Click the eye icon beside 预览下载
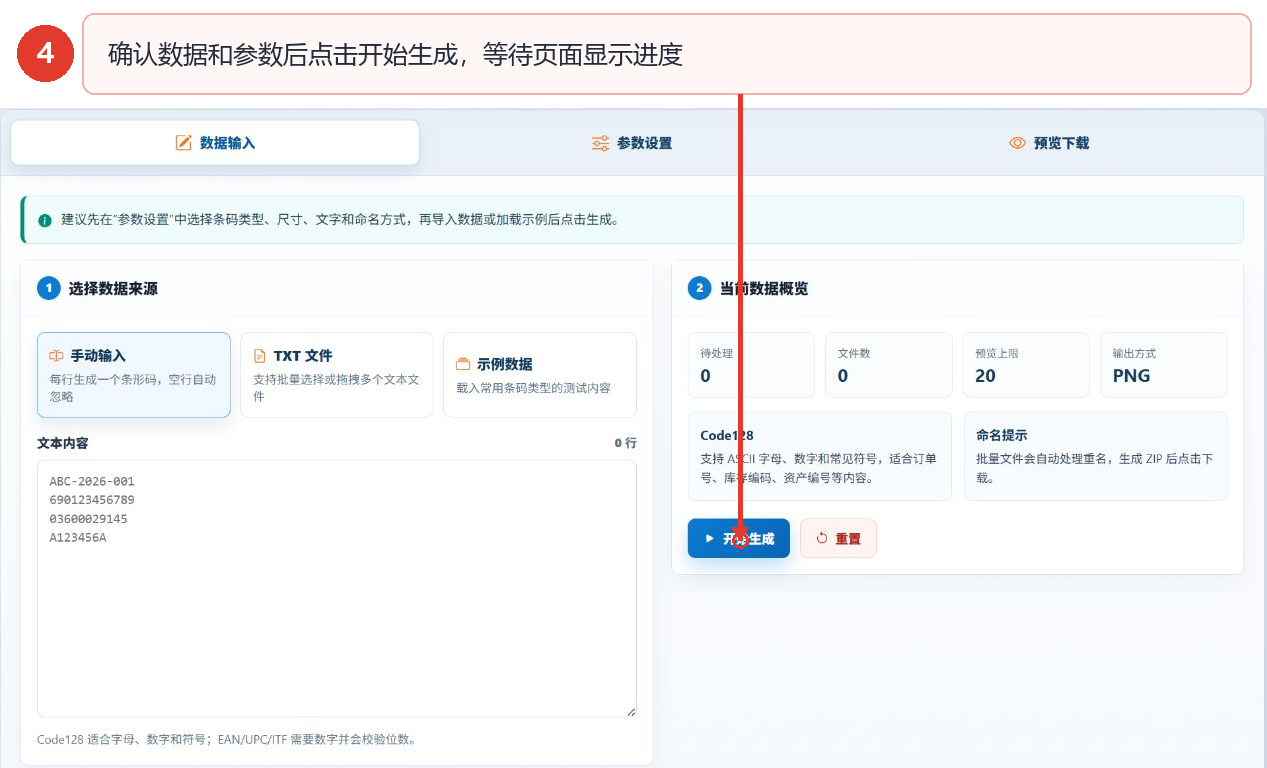Viewport: 1267px width, 768px height. tap(1017, 143)
